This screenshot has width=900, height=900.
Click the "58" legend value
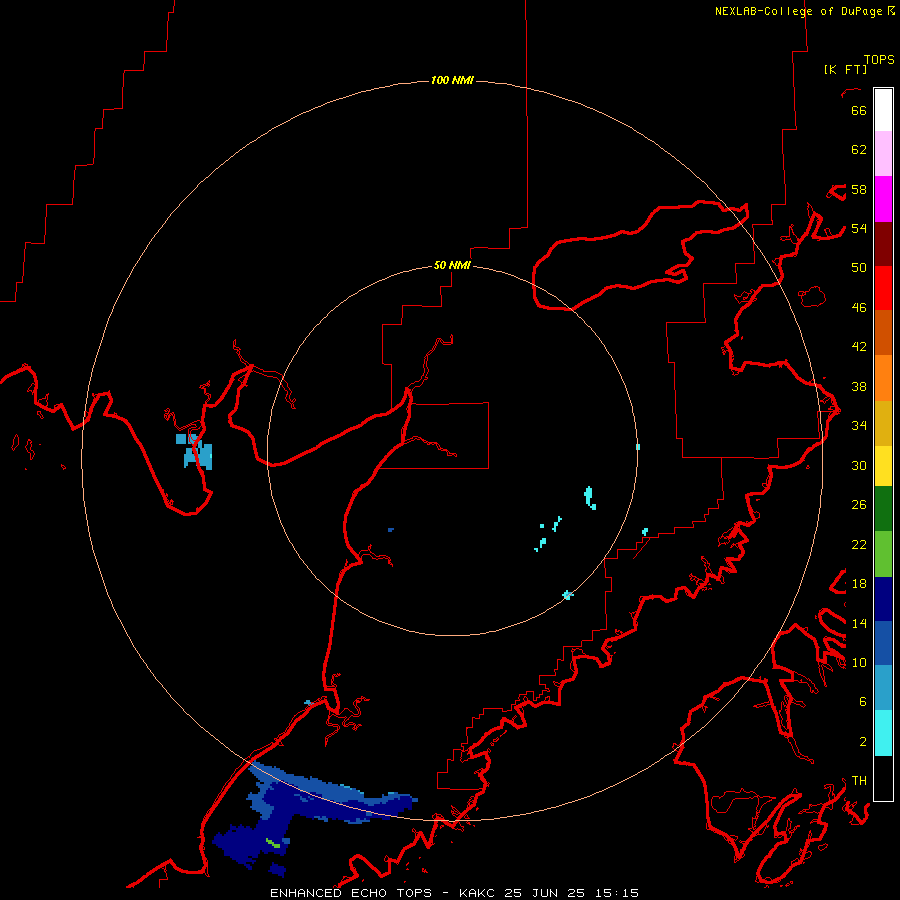tap(859, 189)
